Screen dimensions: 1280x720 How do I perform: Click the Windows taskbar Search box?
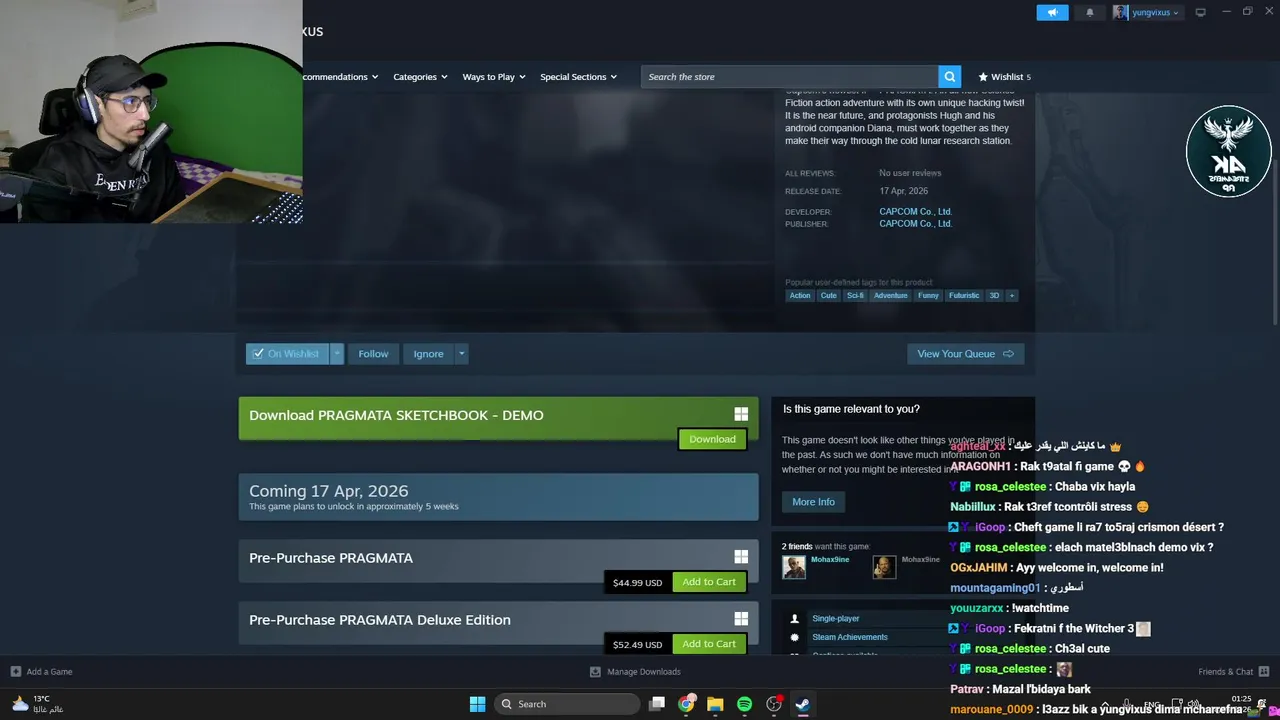tap(568, 704)
